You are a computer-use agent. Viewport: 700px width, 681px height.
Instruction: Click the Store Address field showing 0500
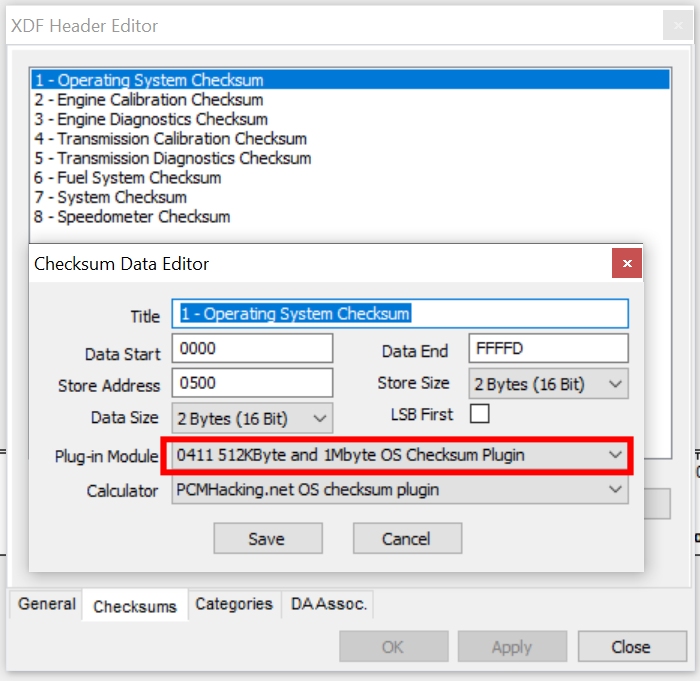click(252, 383)
